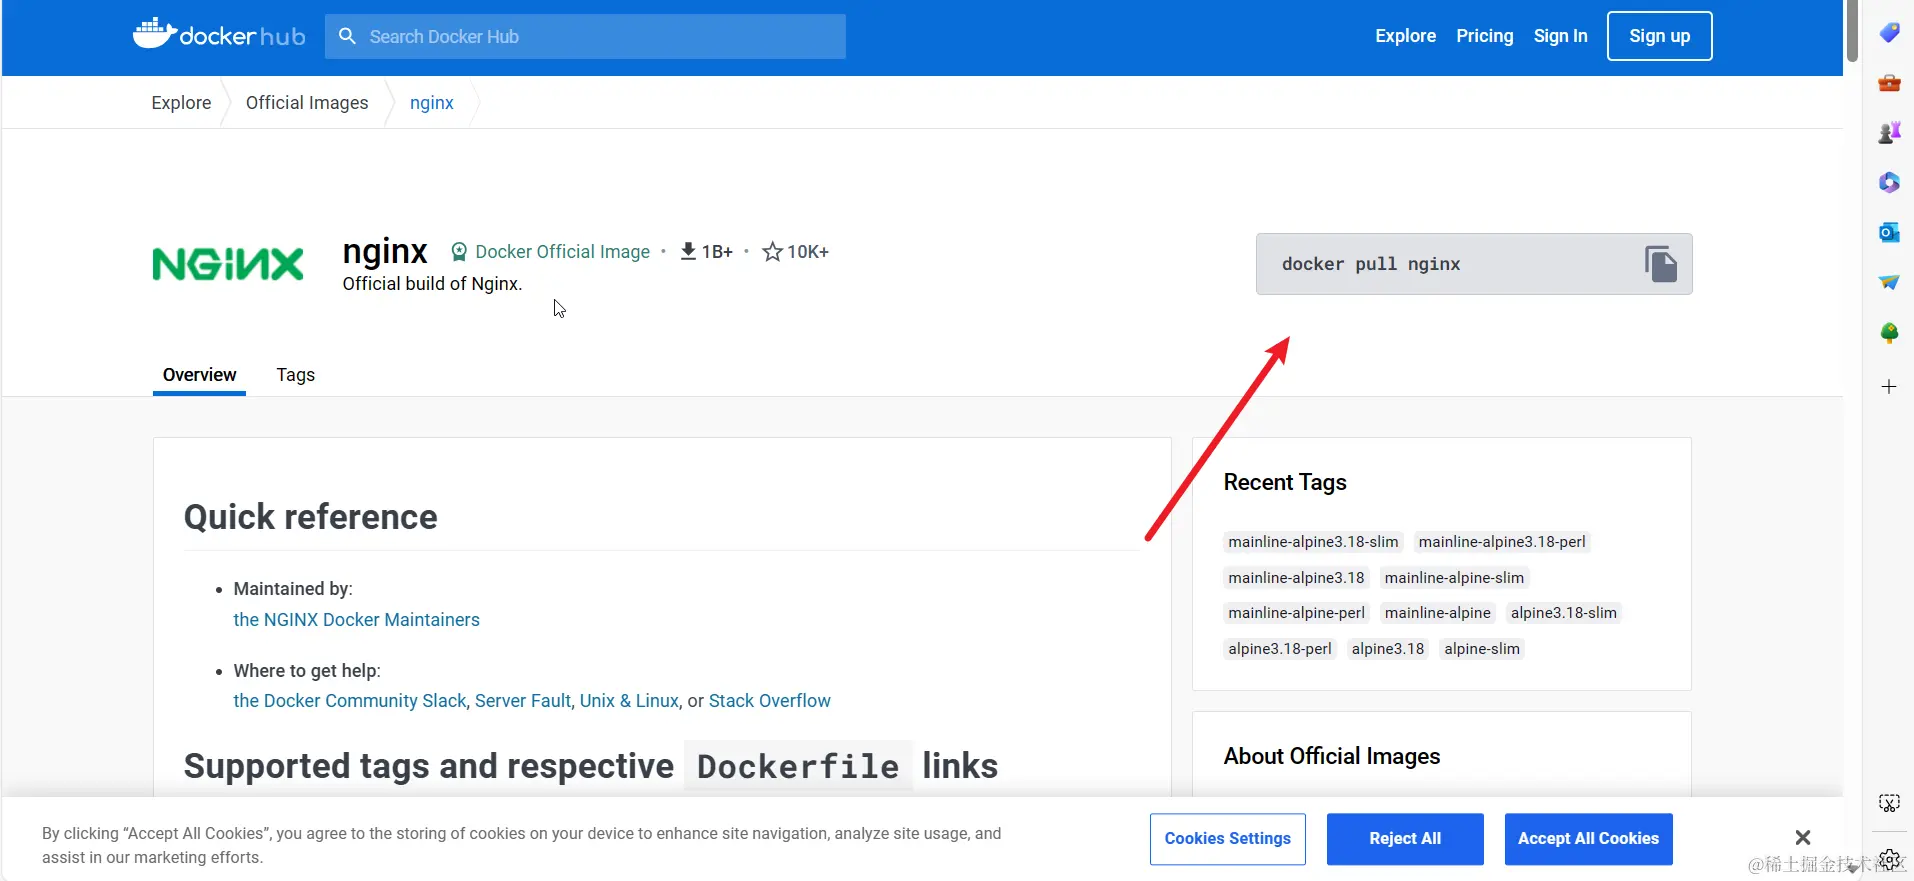Click Reject All cookies
Screen dimensions: 1914x881
pos(1405,839)
